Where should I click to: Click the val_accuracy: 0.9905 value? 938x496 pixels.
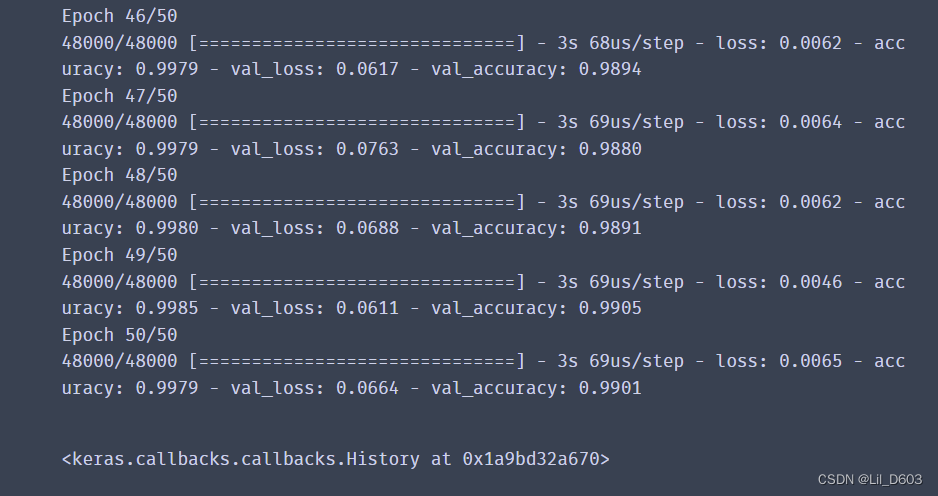coord(536,308)
